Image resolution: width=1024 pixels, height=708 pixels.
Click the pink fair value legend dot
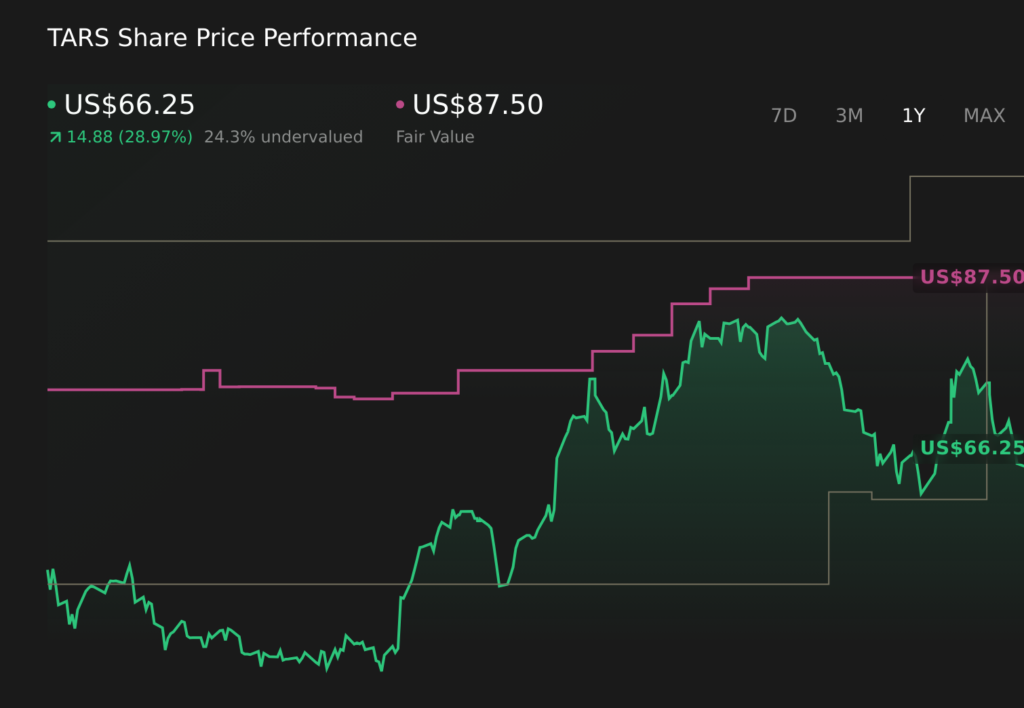[x=400, y=104]
